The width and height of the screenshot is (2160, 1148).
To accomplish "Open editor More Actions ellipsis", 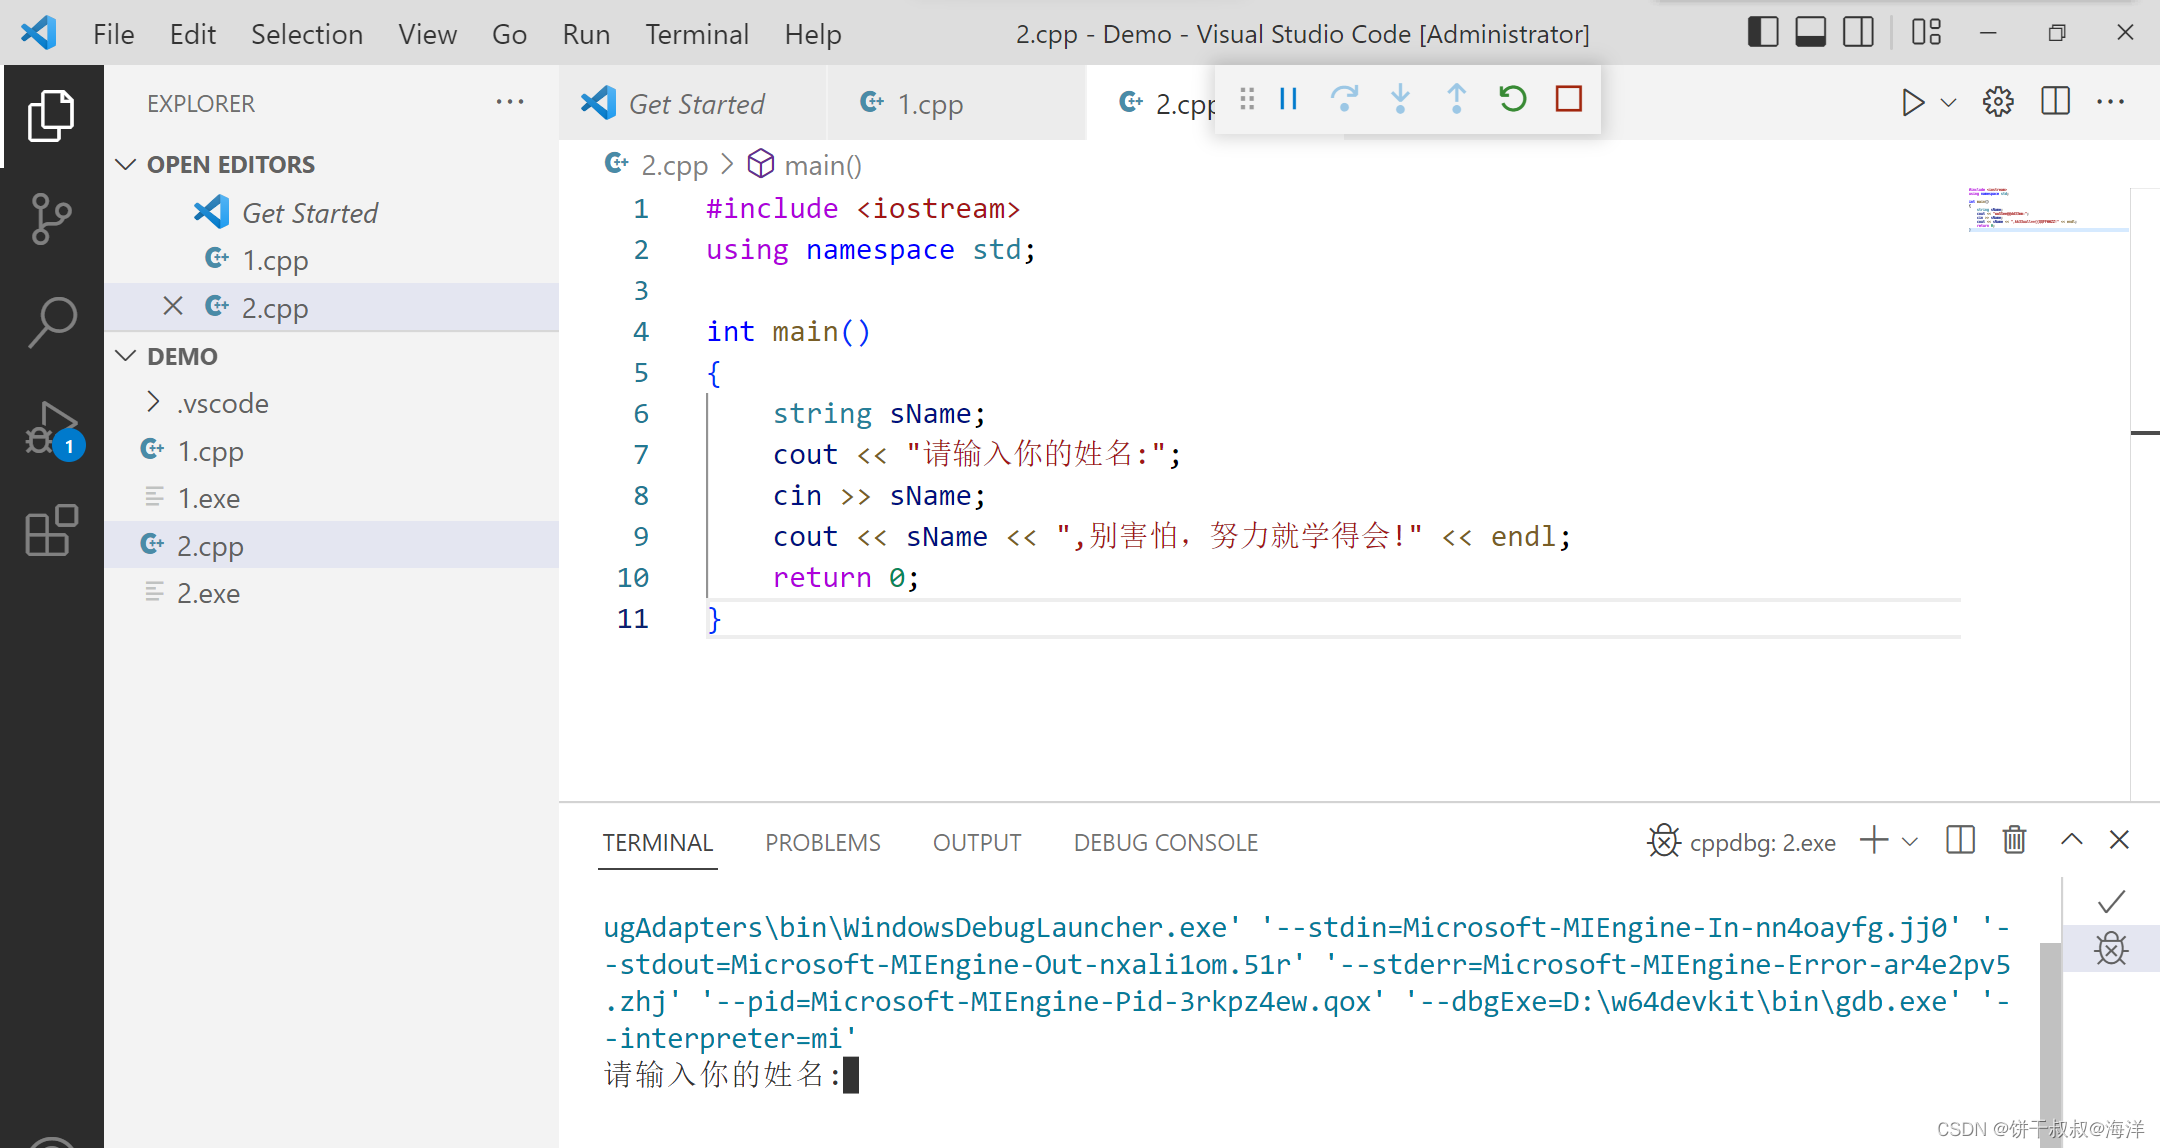I will point(2110,102).
